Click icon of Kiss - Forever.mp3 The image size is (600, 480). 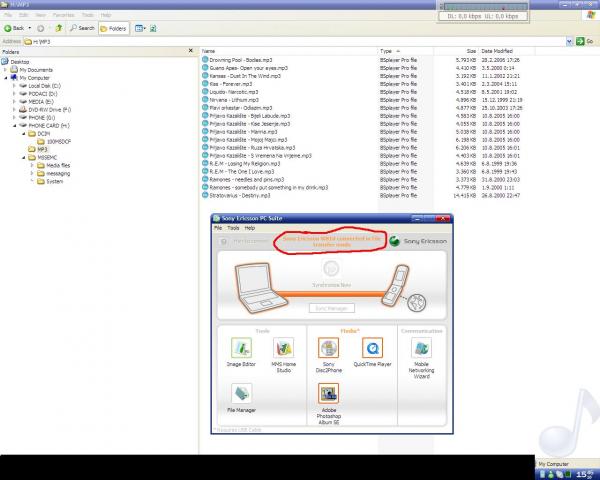[x=205, y=84]
